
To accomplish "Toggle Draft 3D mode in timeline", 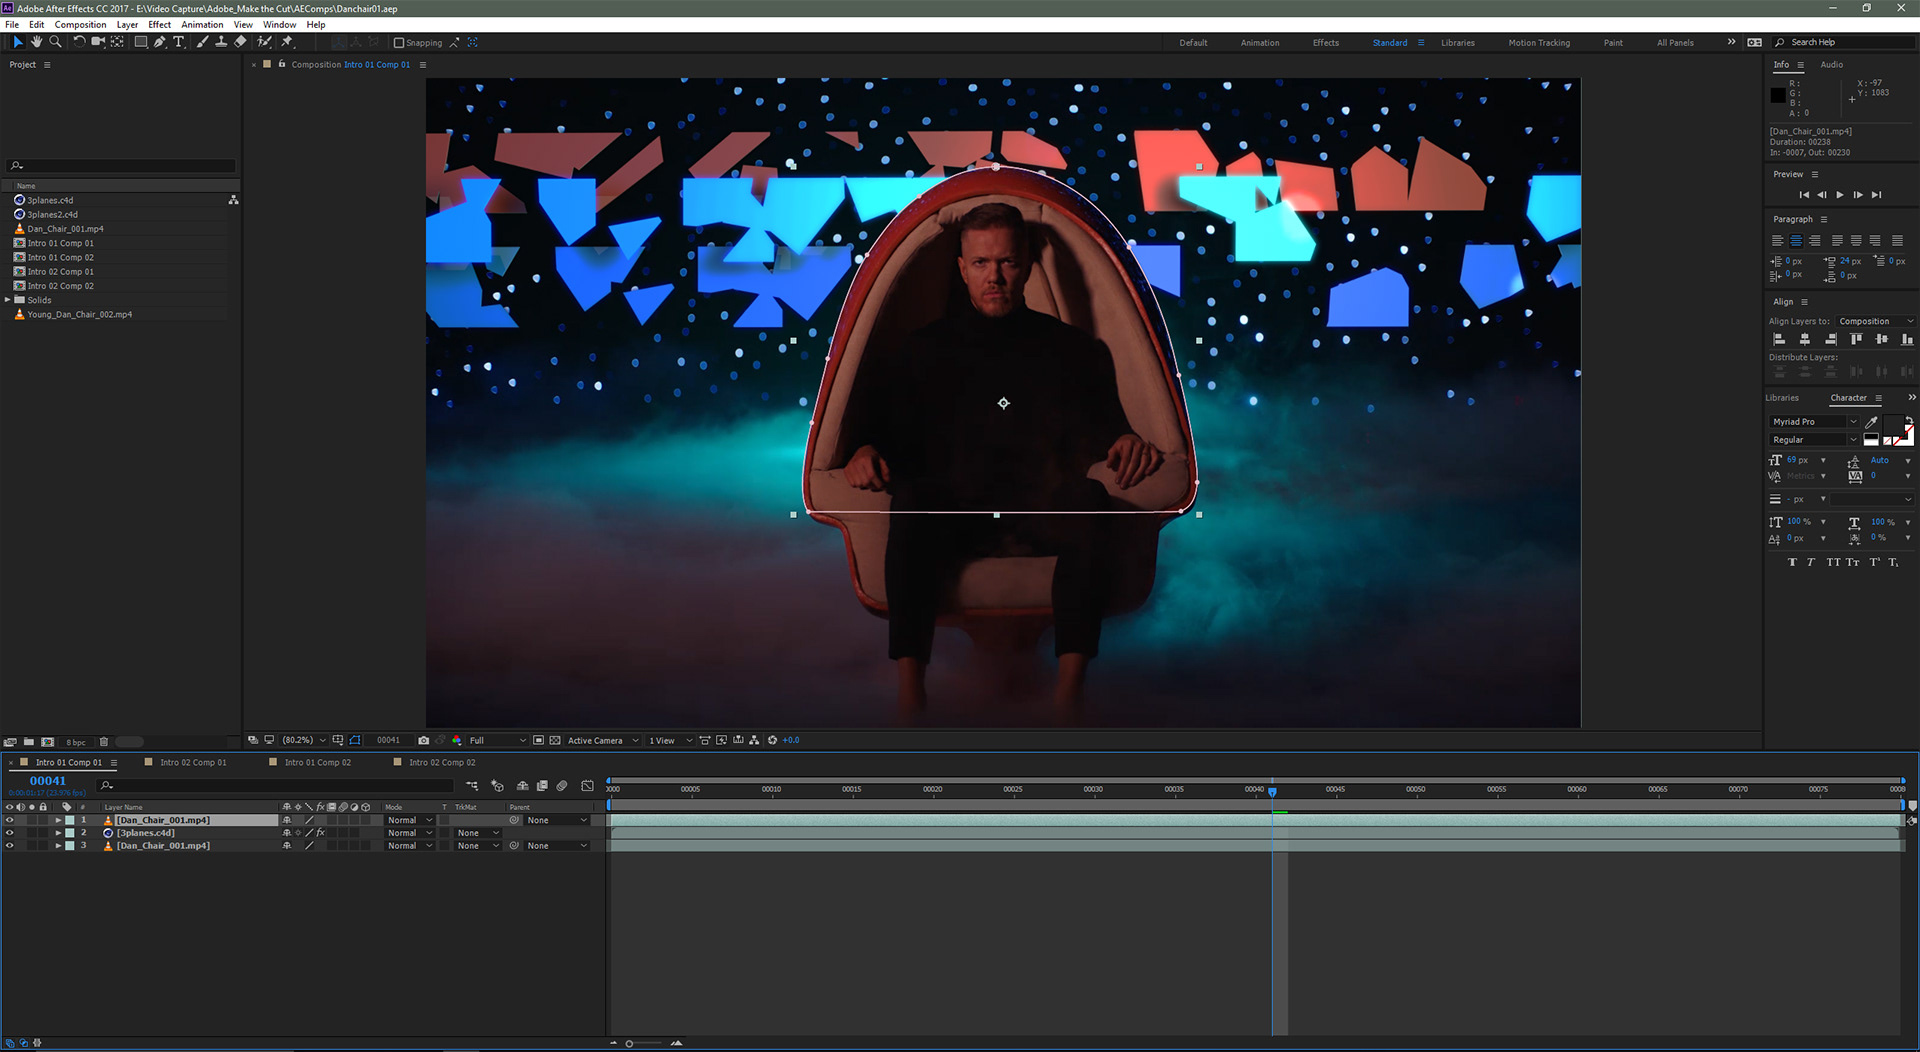I will 497,786.
